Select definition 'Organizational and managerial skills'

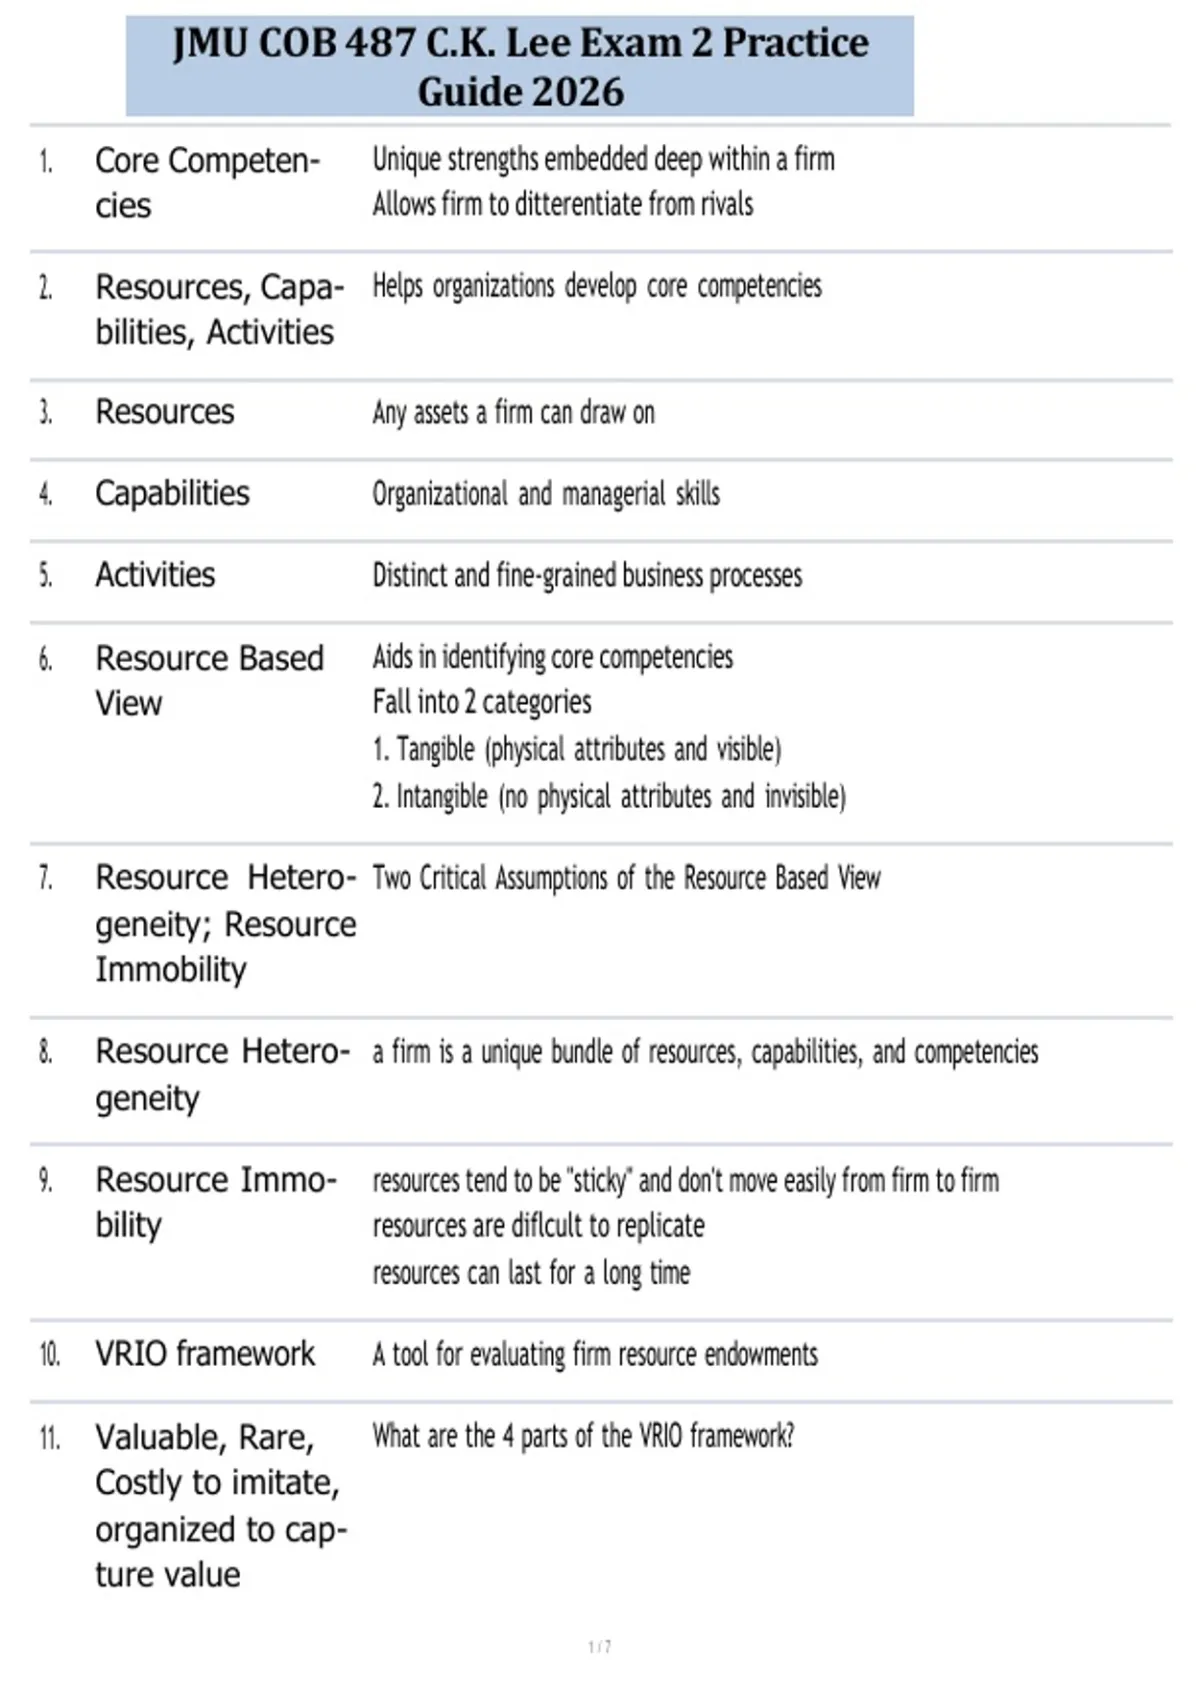(546, 494)
